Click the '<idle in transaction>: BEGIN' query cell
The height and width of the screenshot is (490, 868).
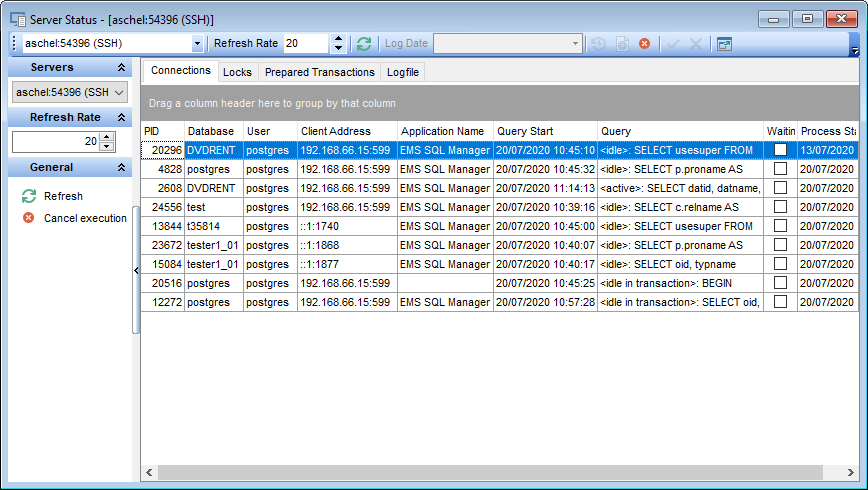coord(680,283)
